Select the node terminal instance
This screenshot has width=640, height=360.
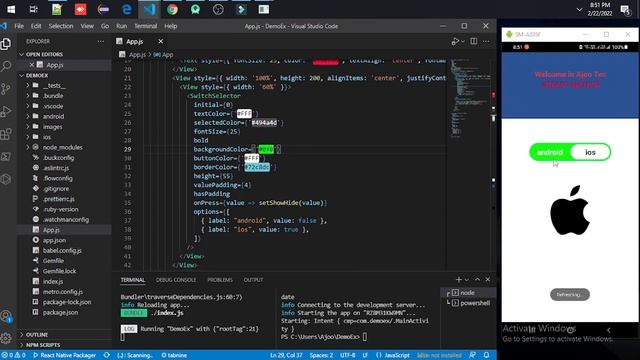coord(468,293)
